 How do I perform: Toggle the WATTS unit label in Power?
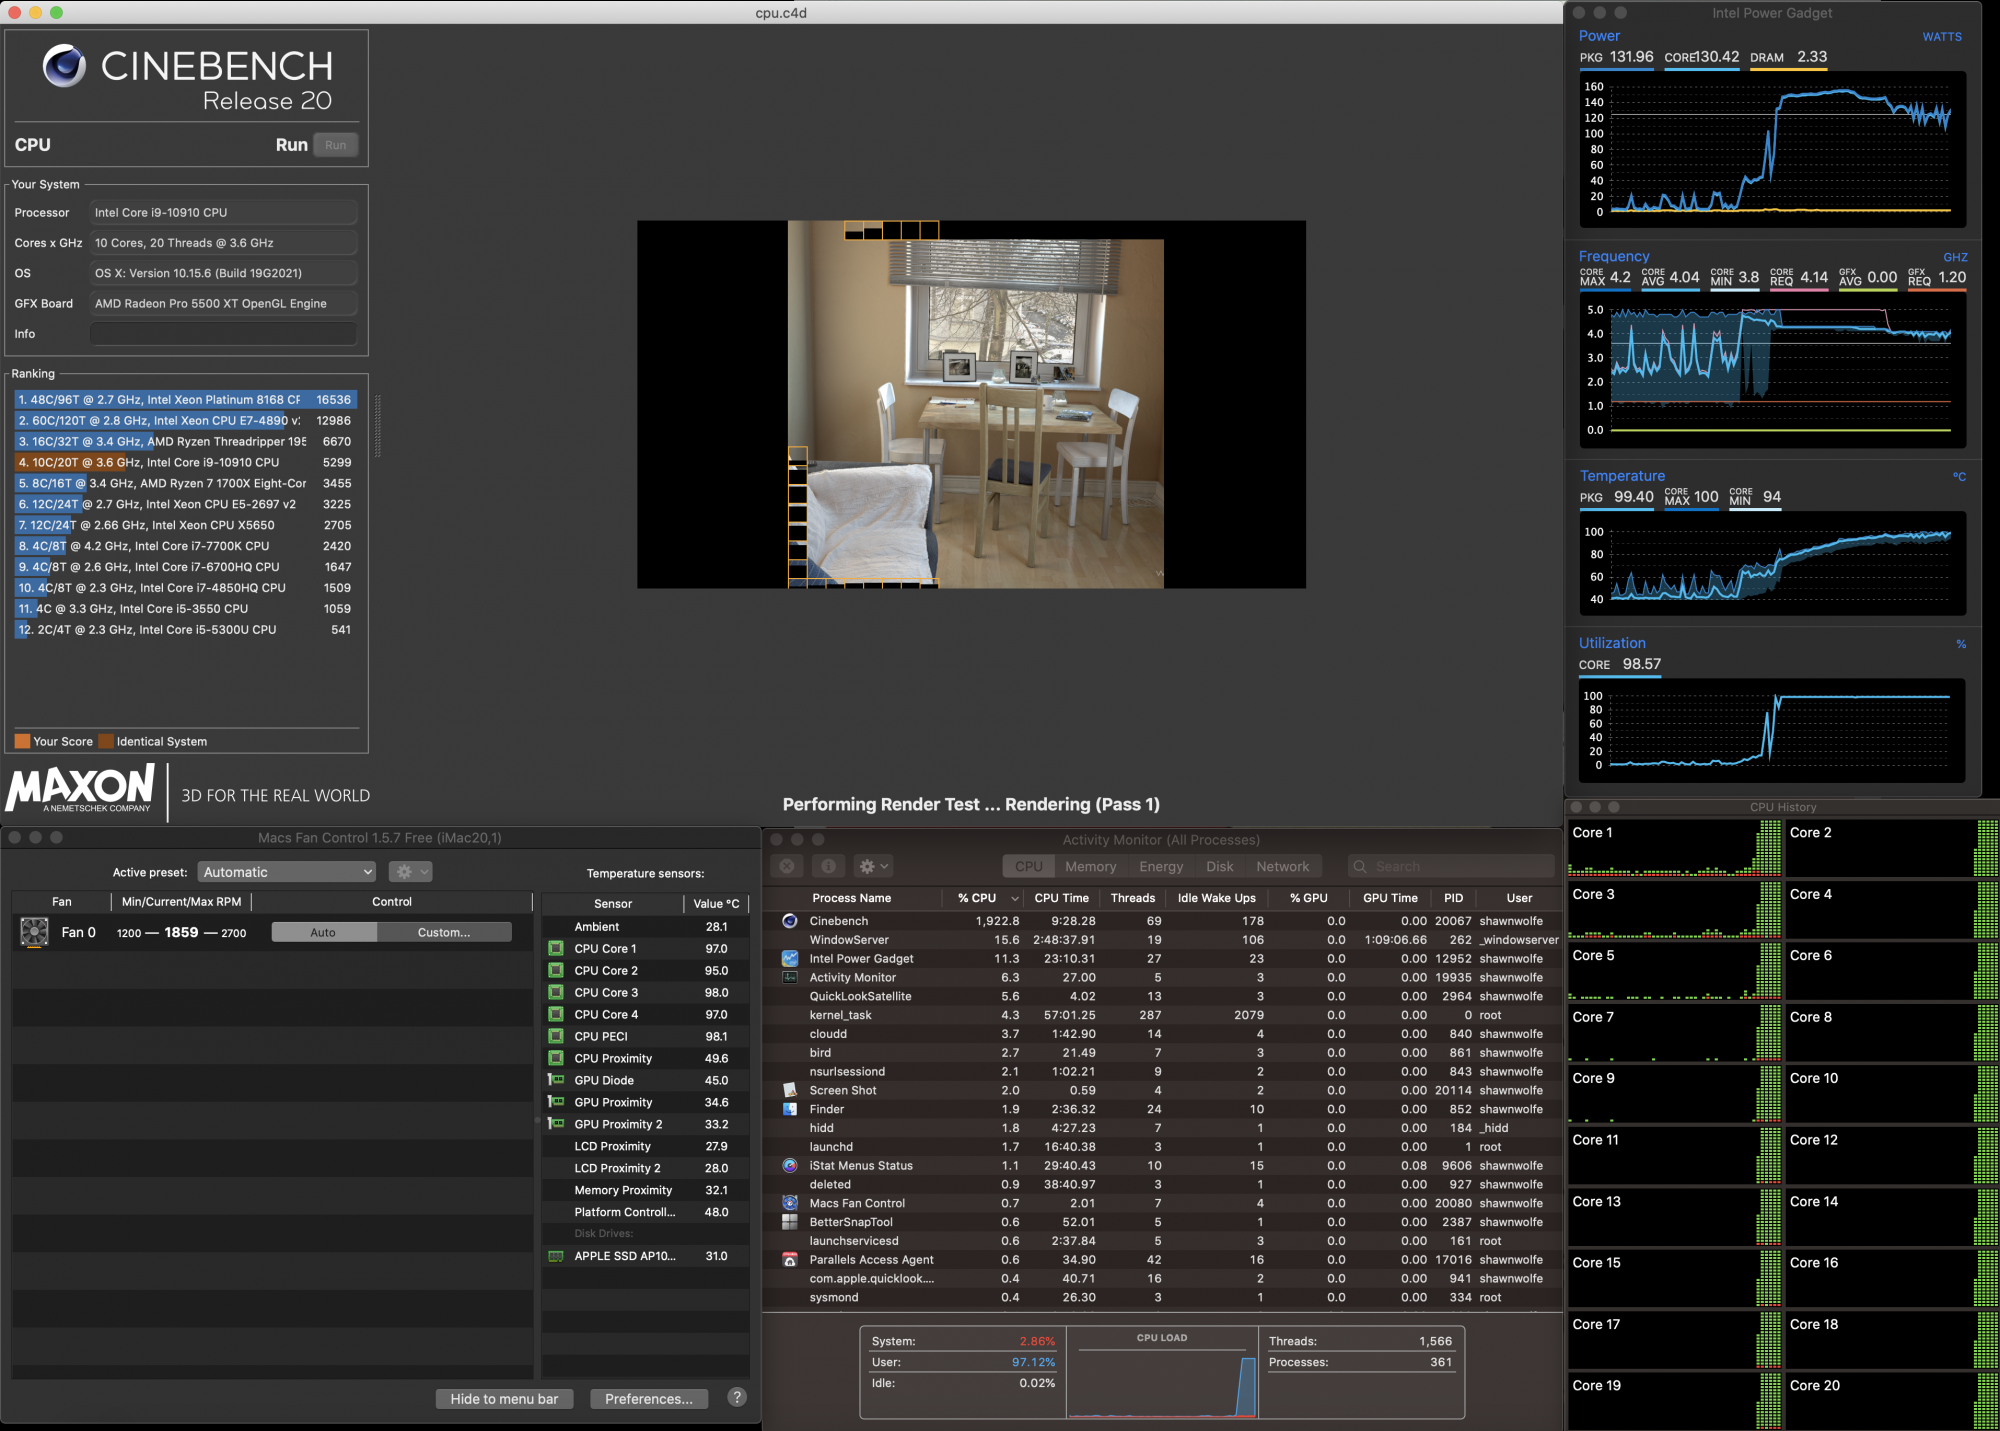1941,37
